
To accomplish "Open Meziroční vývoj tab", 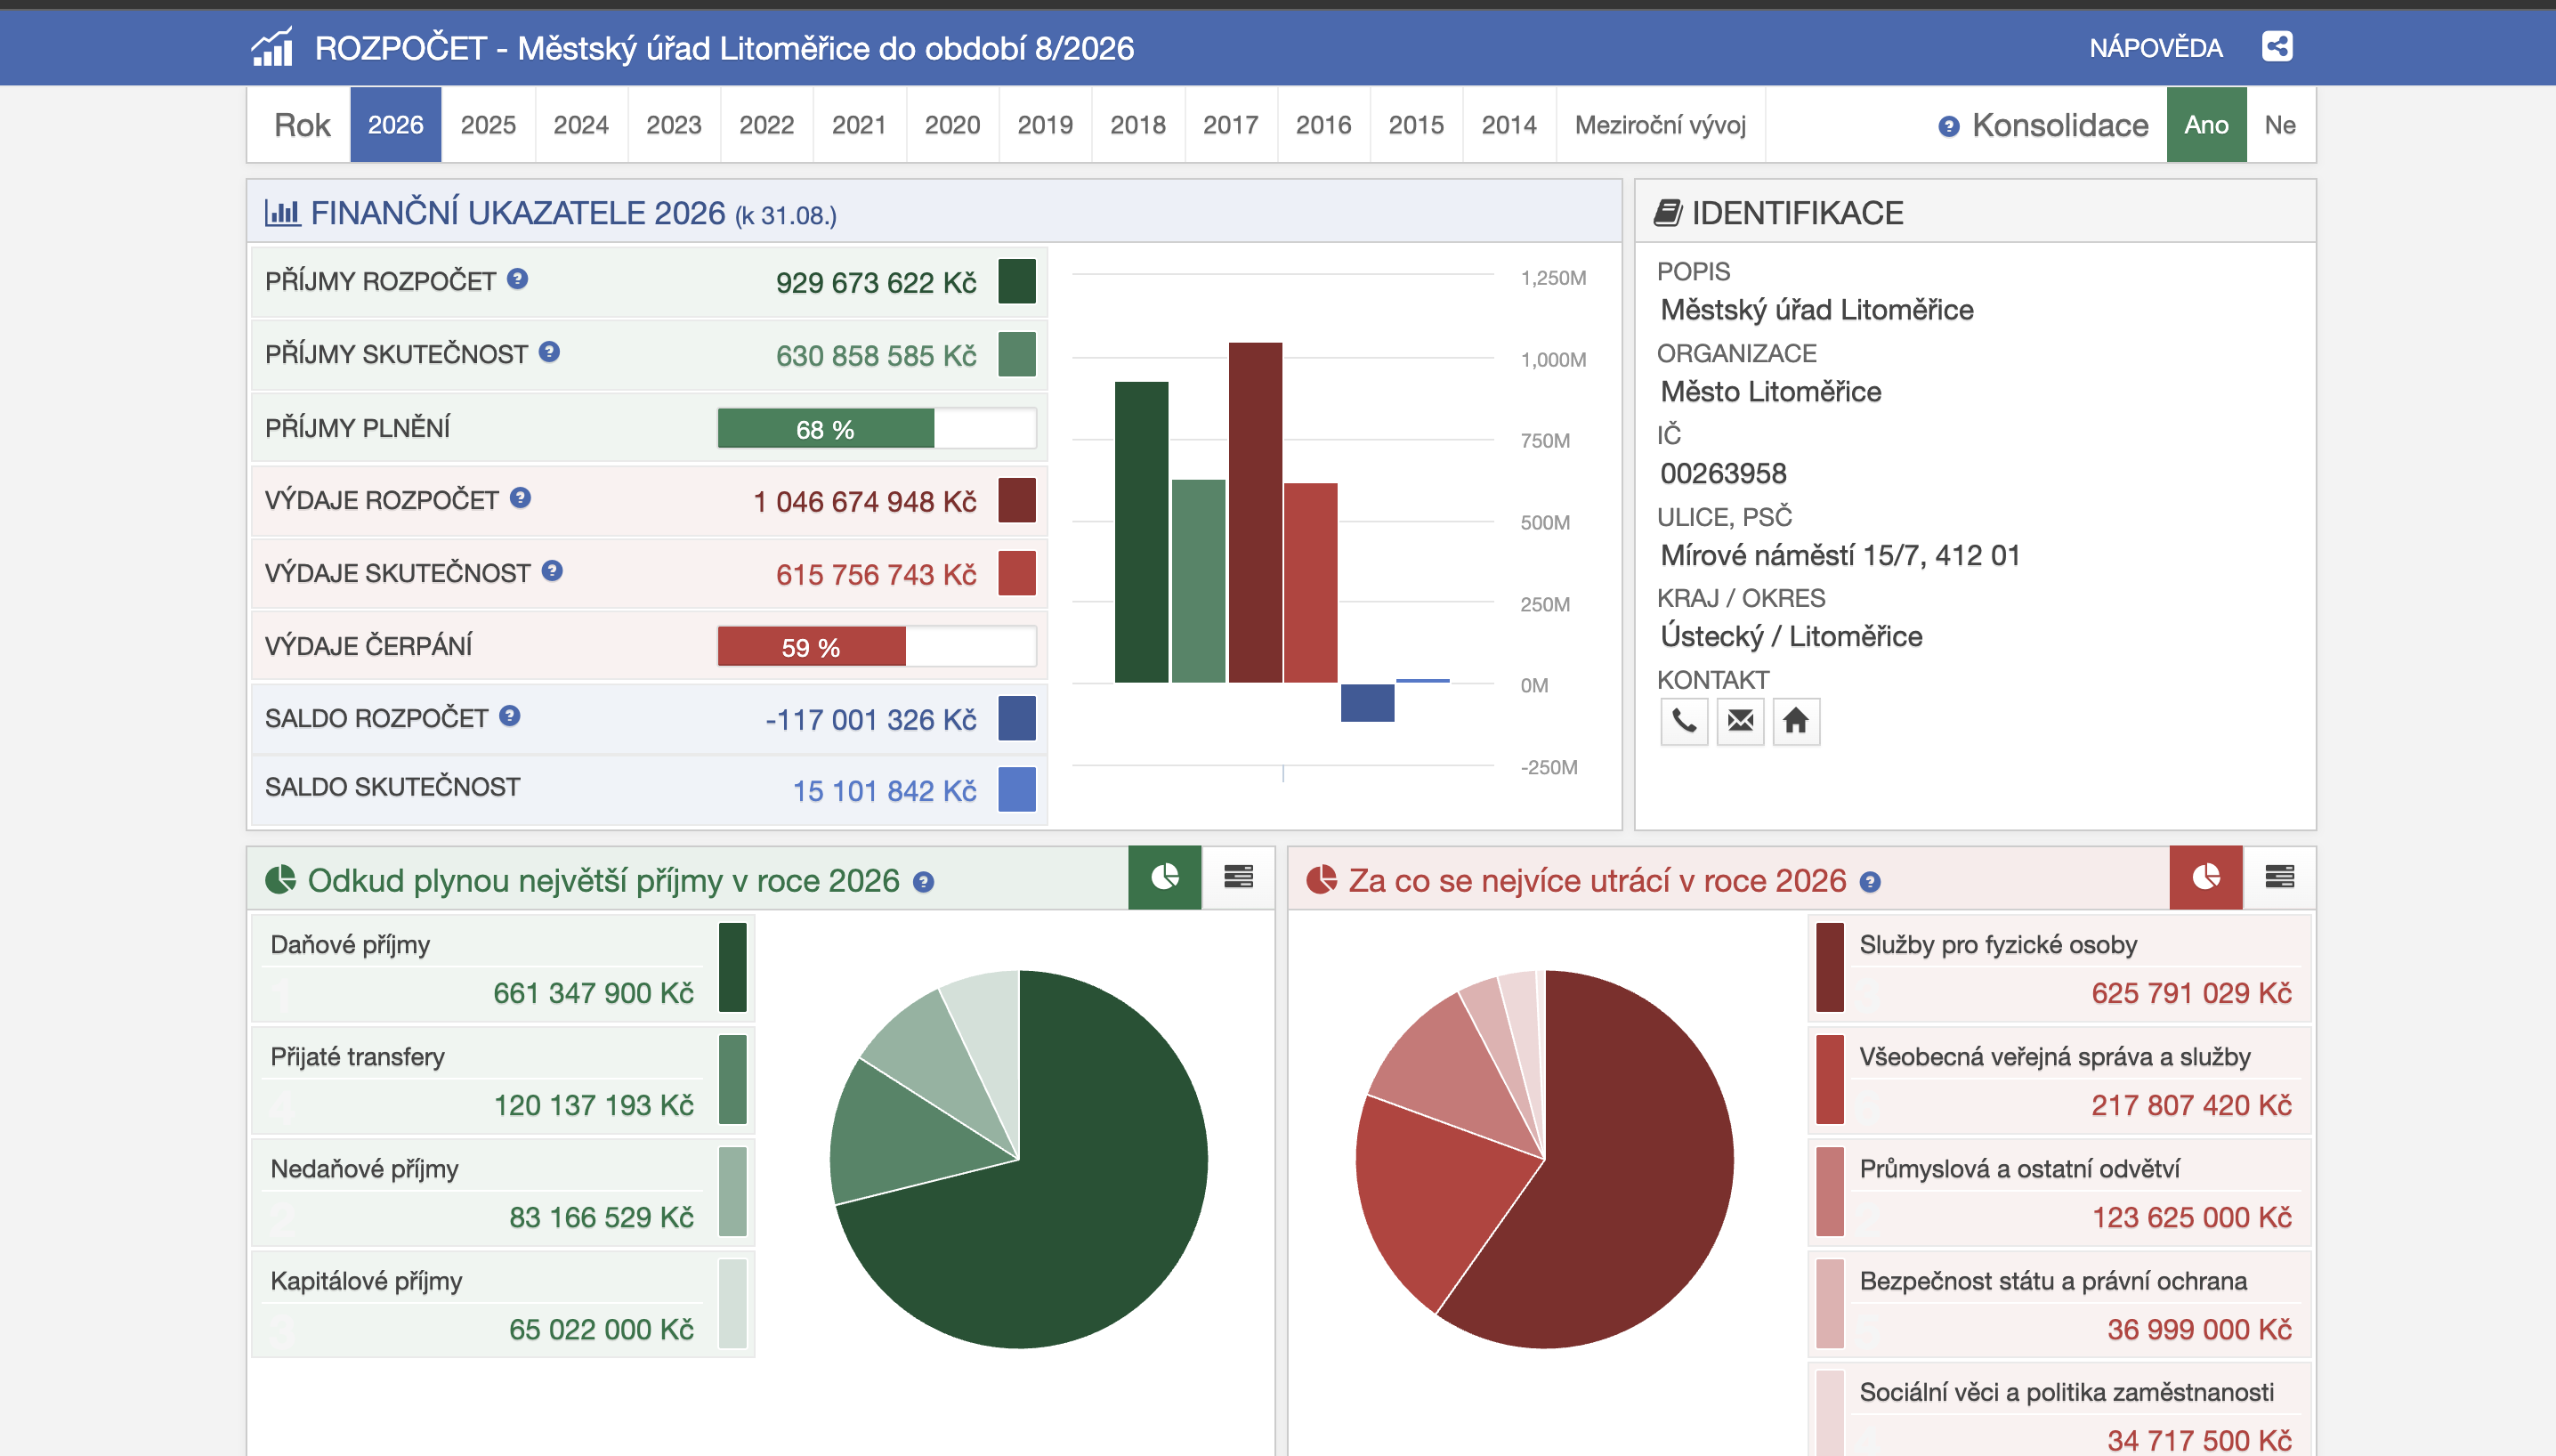I will [x=1660, y=125].
